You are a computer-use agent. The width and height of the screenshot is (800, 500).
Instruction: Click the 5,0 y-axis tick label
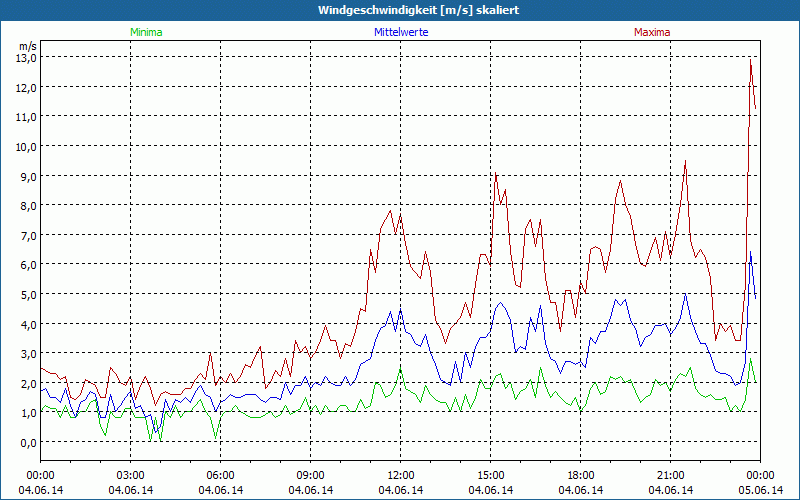click(x=26, y=294)
